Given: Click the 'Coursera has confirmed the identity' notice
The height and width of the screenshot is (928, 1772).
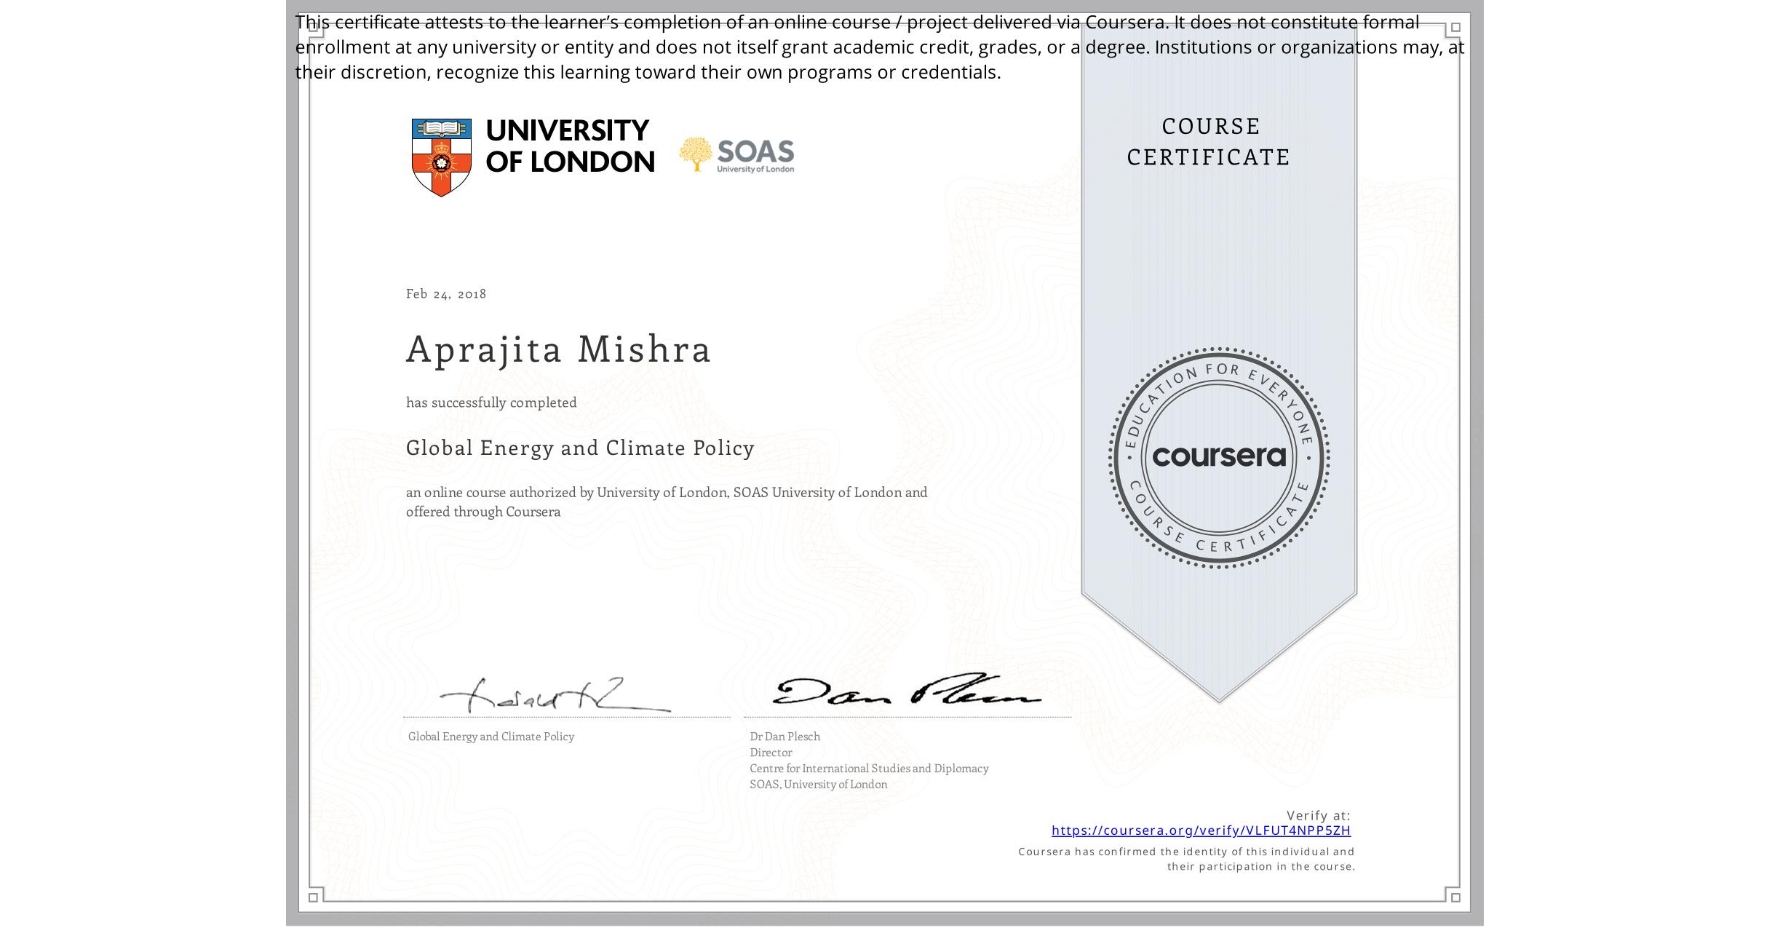Looking at the screenshot, I should click(x=1187, y=859).
